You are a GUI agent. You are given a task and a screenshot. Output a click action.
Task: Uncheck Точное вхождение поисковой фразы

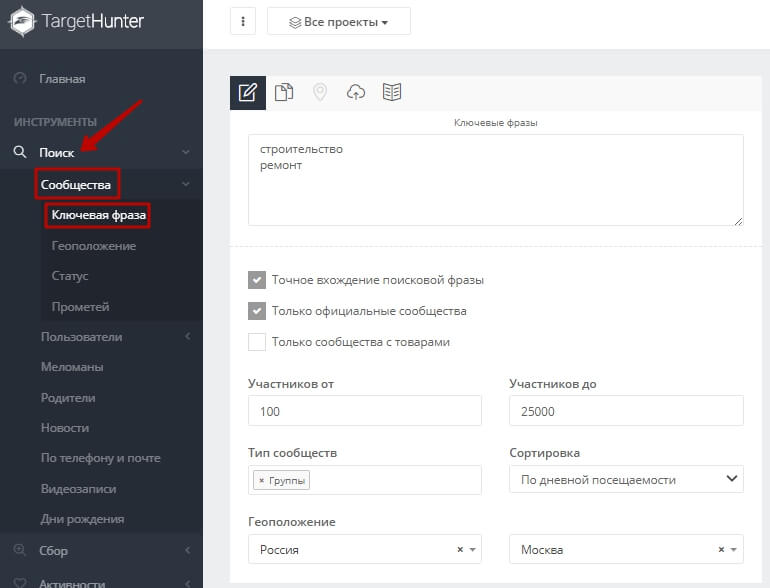coord(257,280)
